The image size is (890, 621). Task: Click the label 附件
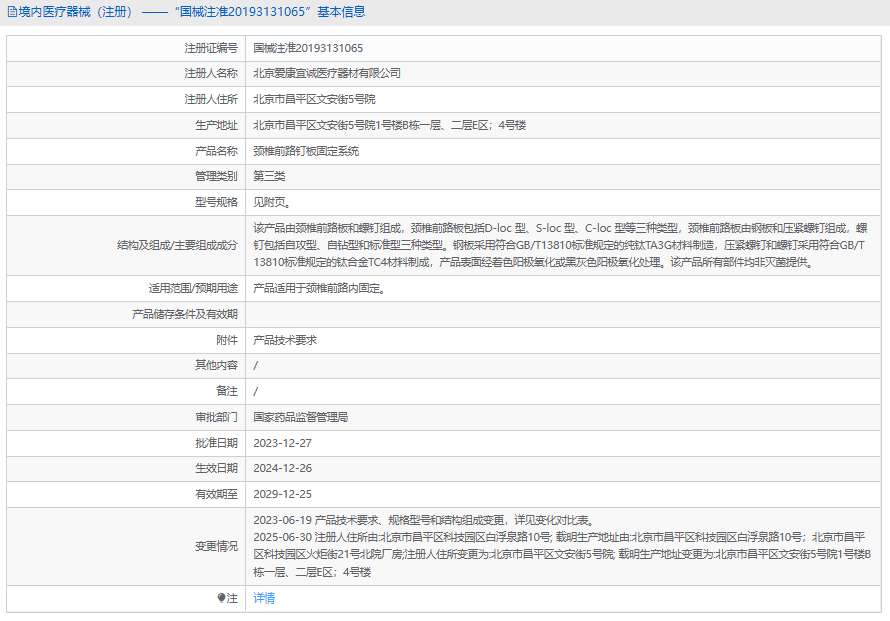pos(227,340)
